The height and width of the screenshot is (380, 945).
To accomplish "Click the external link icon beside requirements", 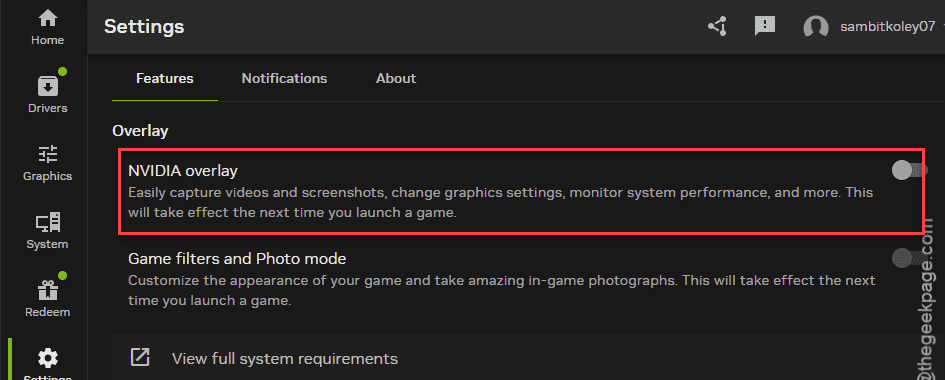I will [x=140, y=357].
